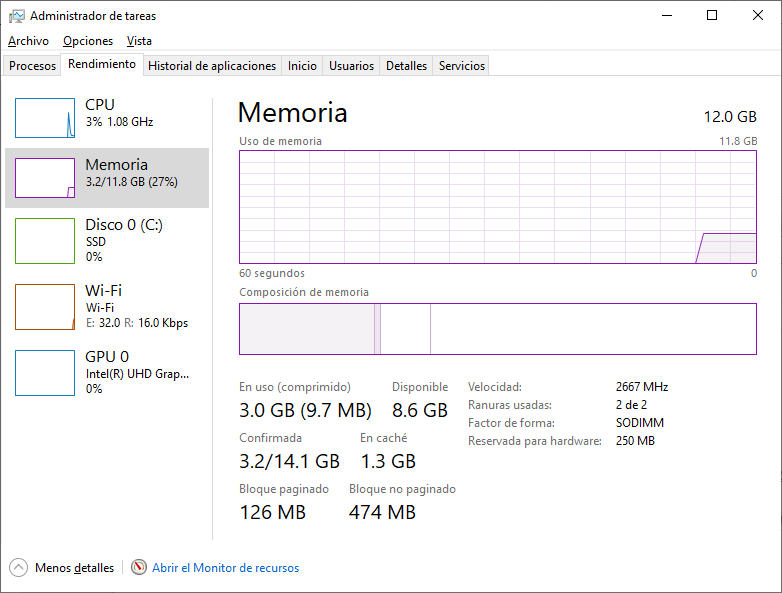Expand the Vista menu
This screenshot has height=593, width=782.
click(140, 41)
